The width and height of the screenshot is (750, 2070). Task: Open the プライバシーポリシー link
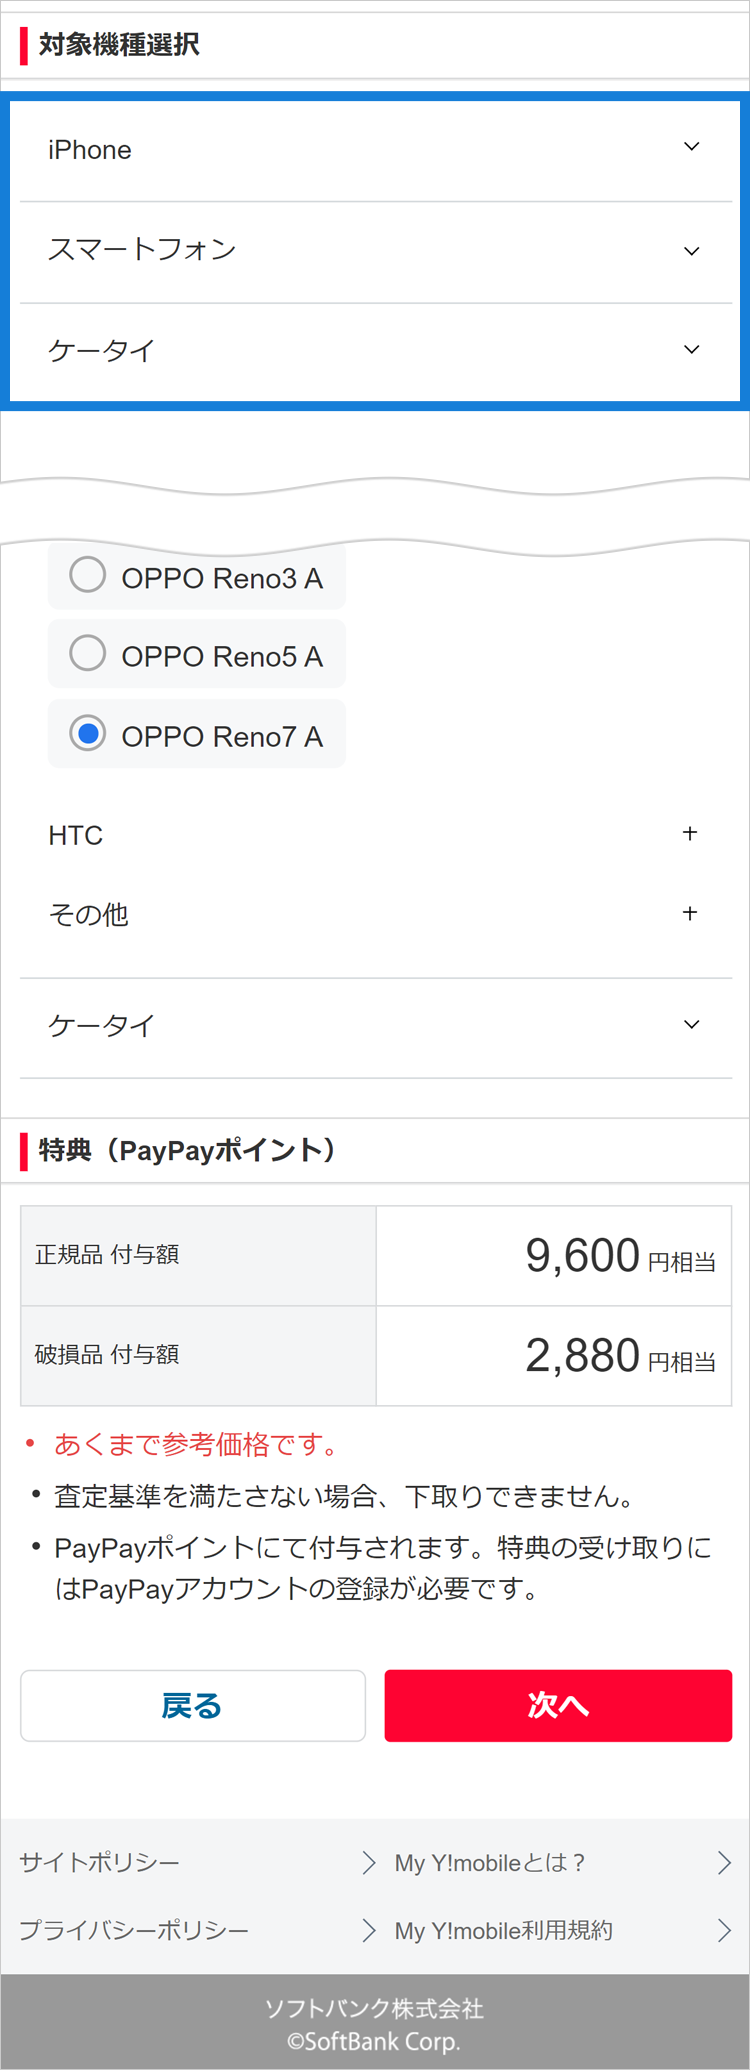pos(134,1930)
